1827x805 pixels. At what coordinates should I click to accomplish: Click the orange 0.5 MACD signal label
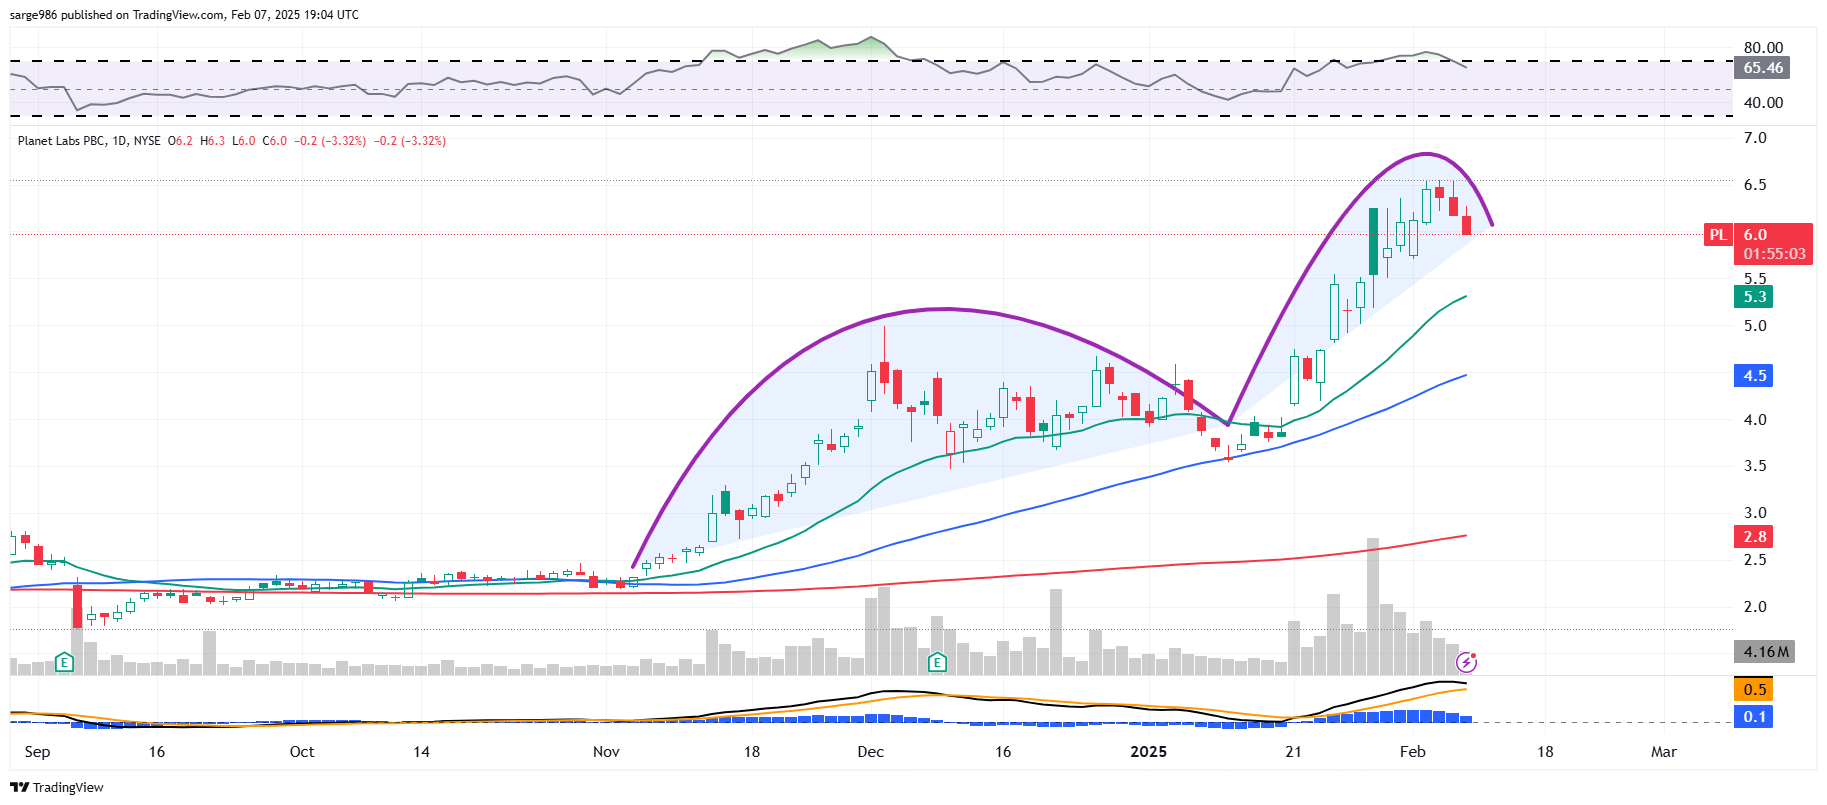[1754, 690]
